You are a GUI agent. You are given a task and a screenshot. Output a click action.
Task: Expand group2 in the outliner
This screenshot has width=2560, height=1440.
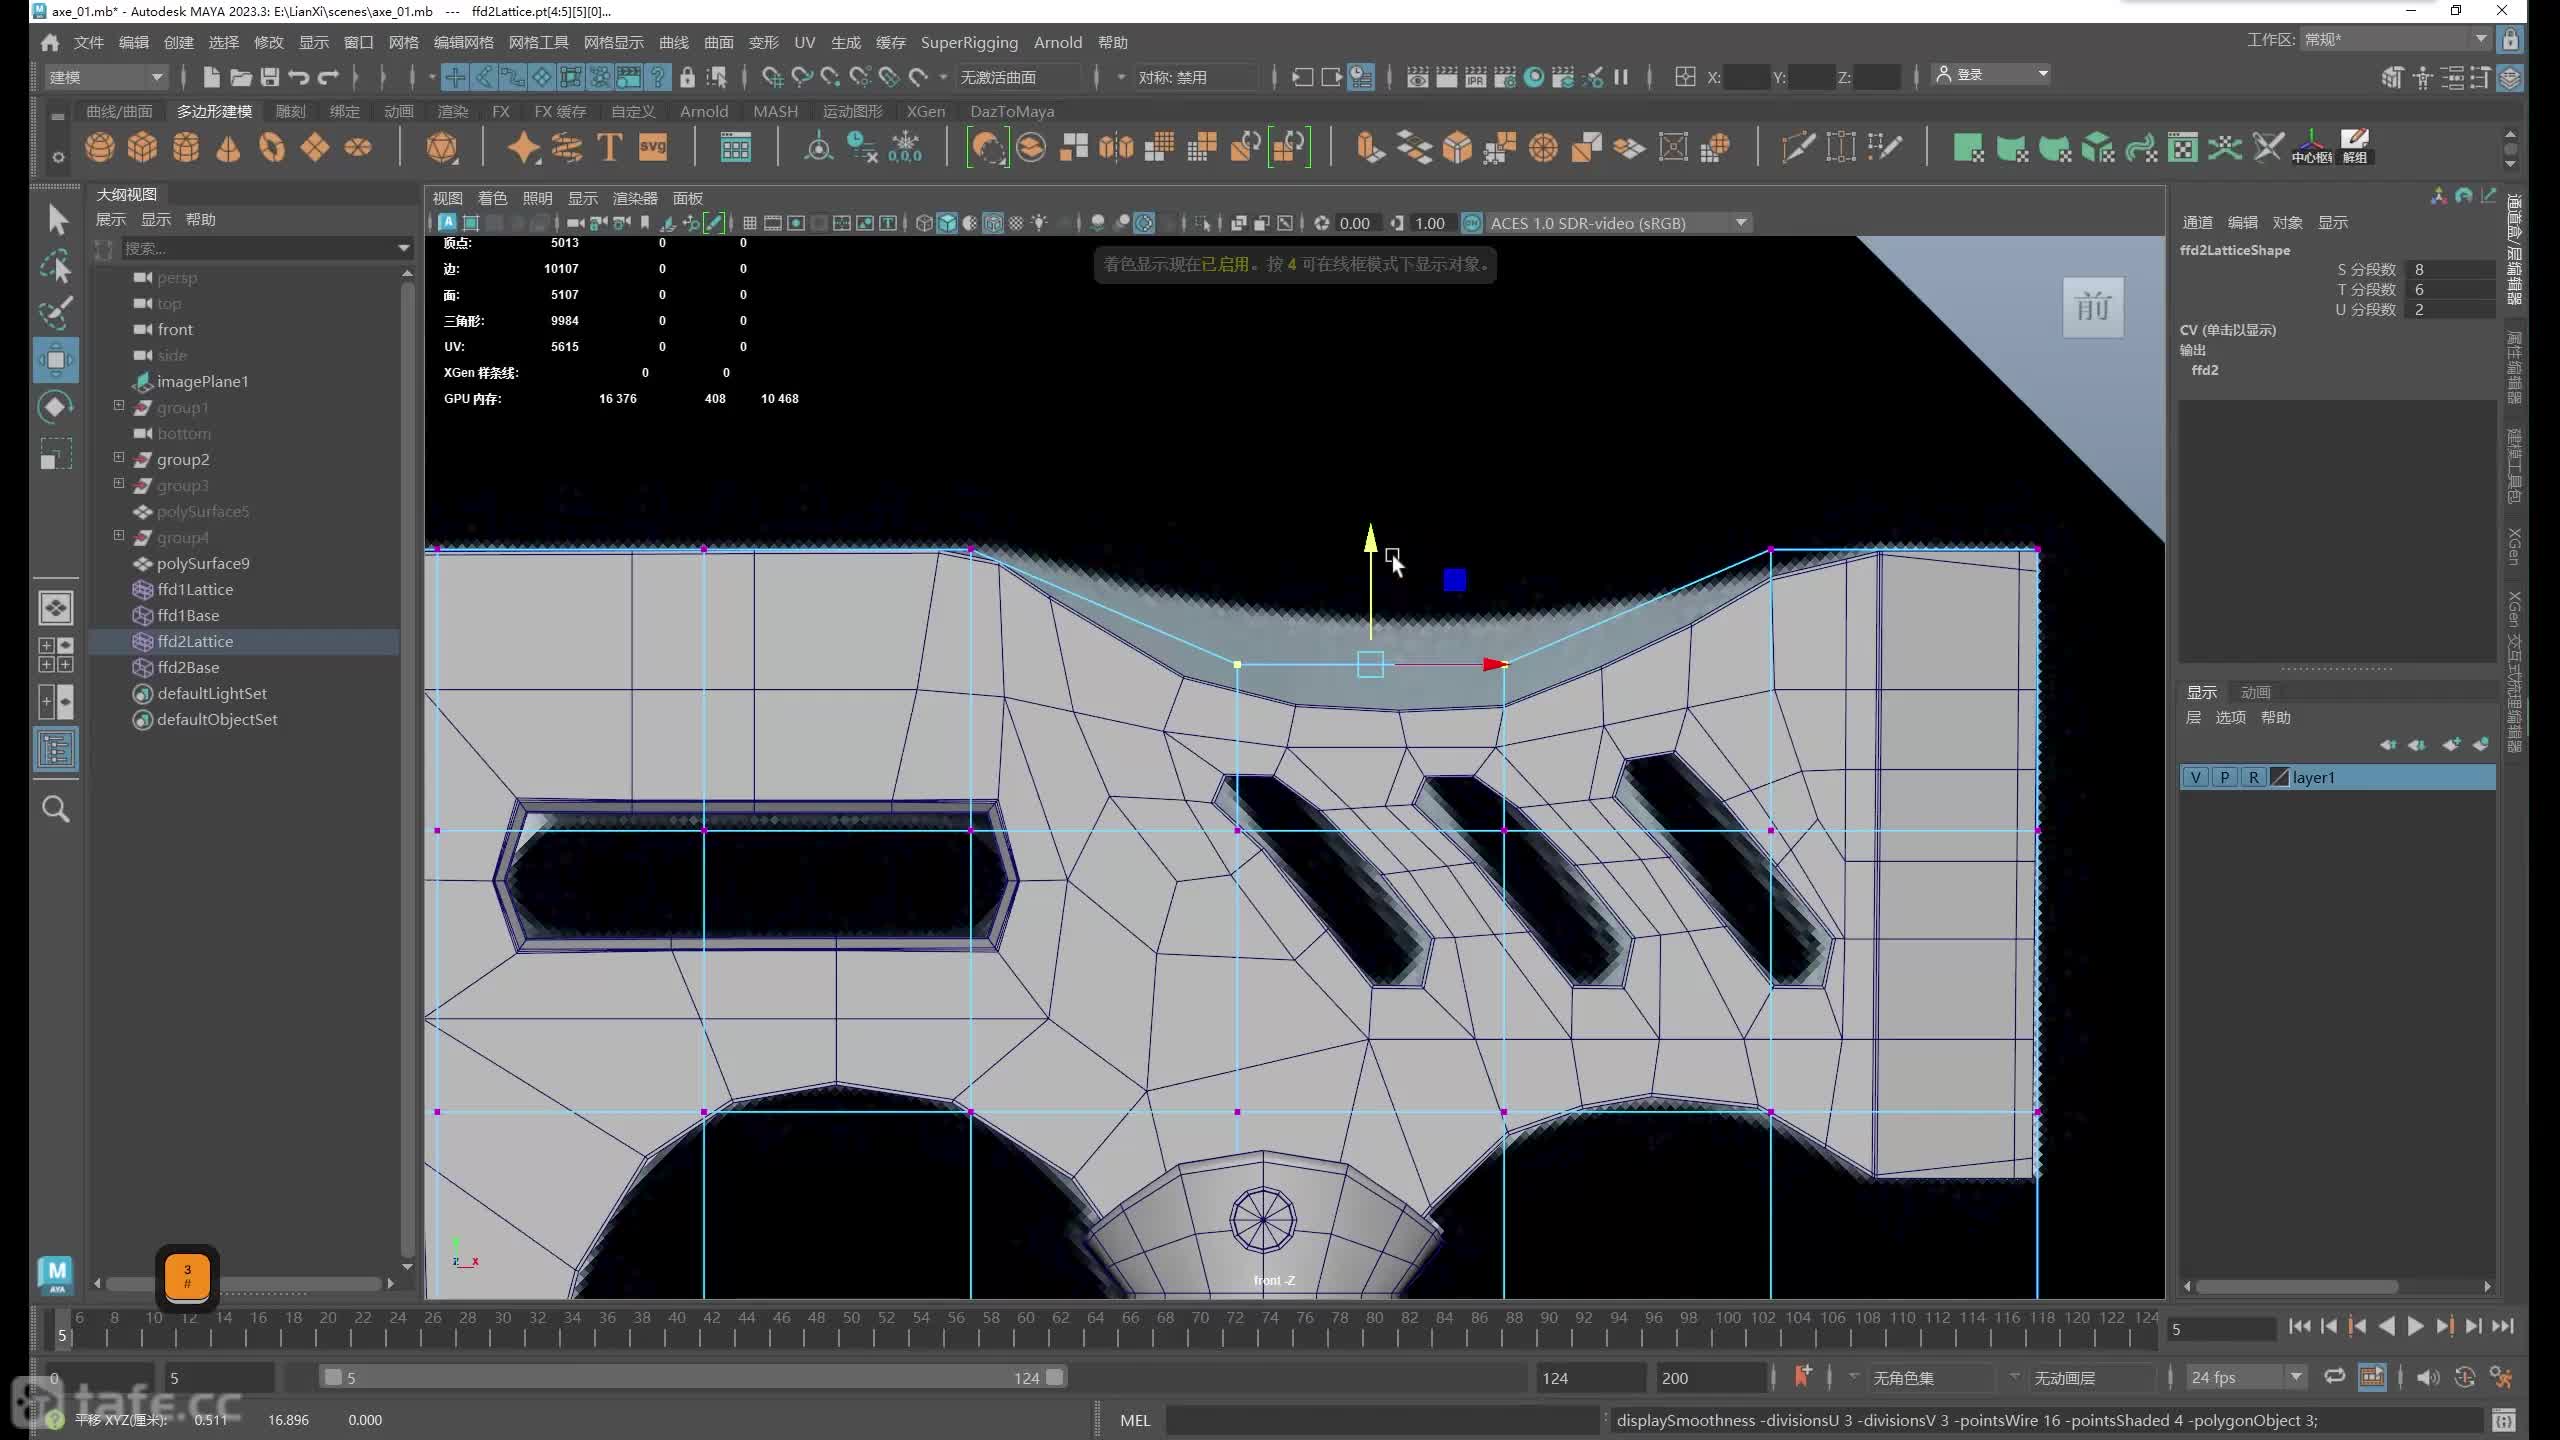click(119, 458)
